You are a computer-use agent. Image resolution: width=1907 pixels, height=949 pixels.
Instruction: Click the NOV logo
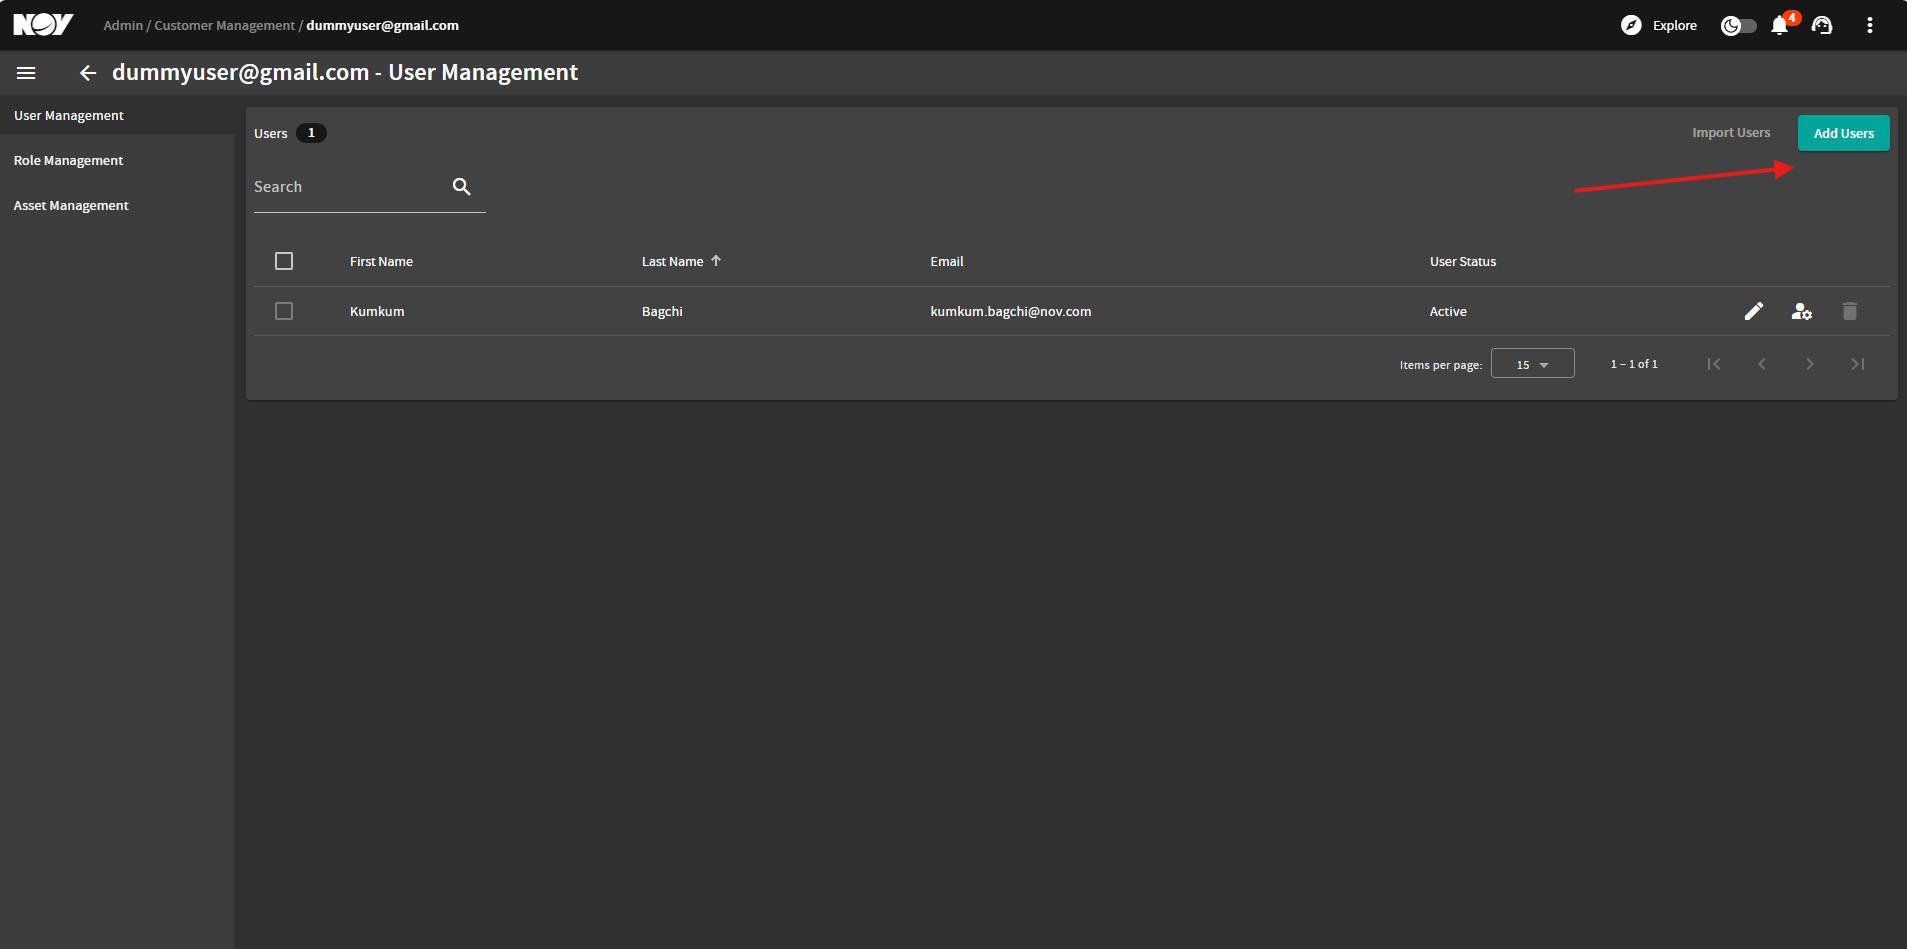(x=43, y=25)
